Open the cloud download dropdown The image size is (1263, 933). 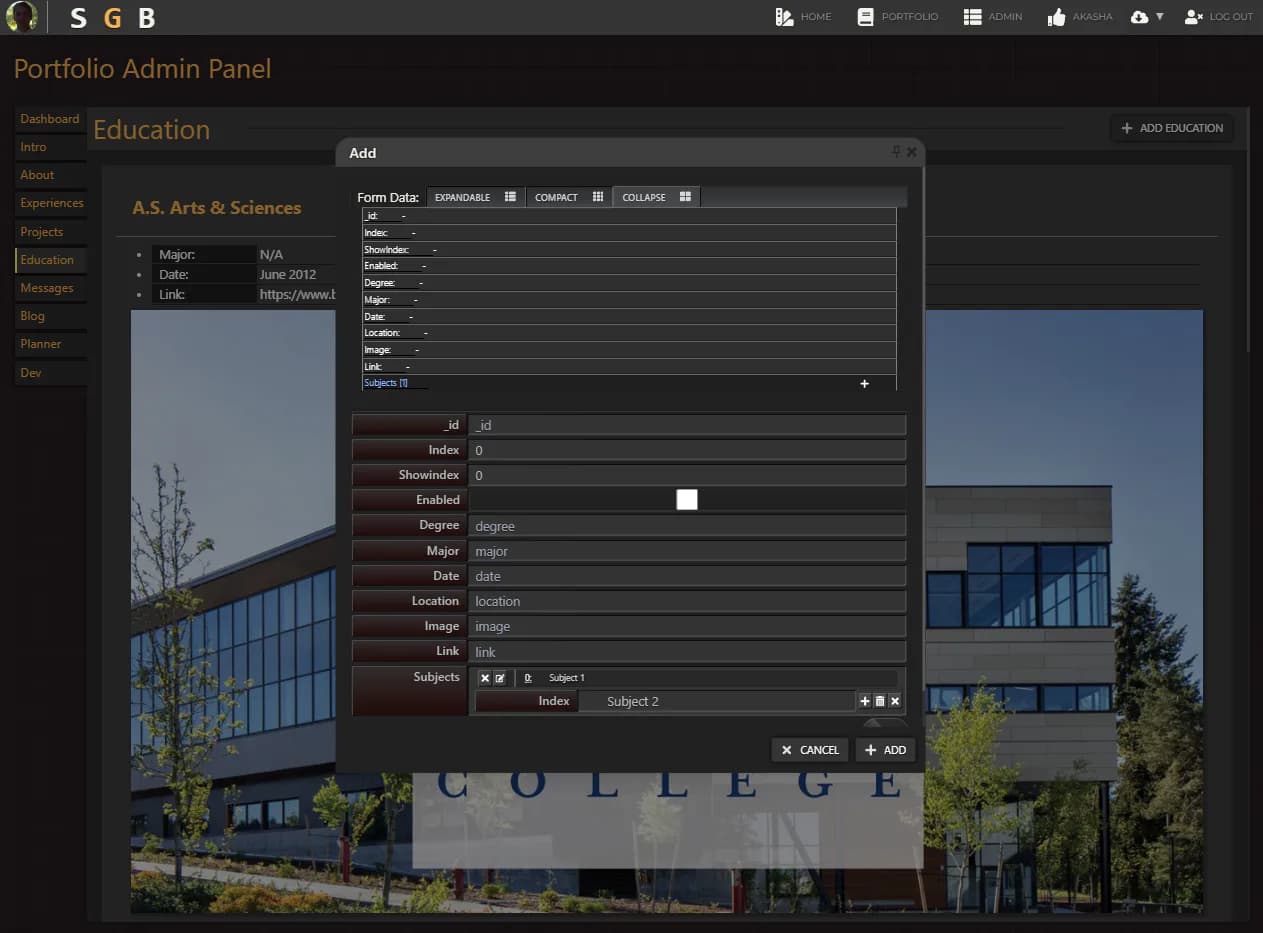click(1147, 17)
